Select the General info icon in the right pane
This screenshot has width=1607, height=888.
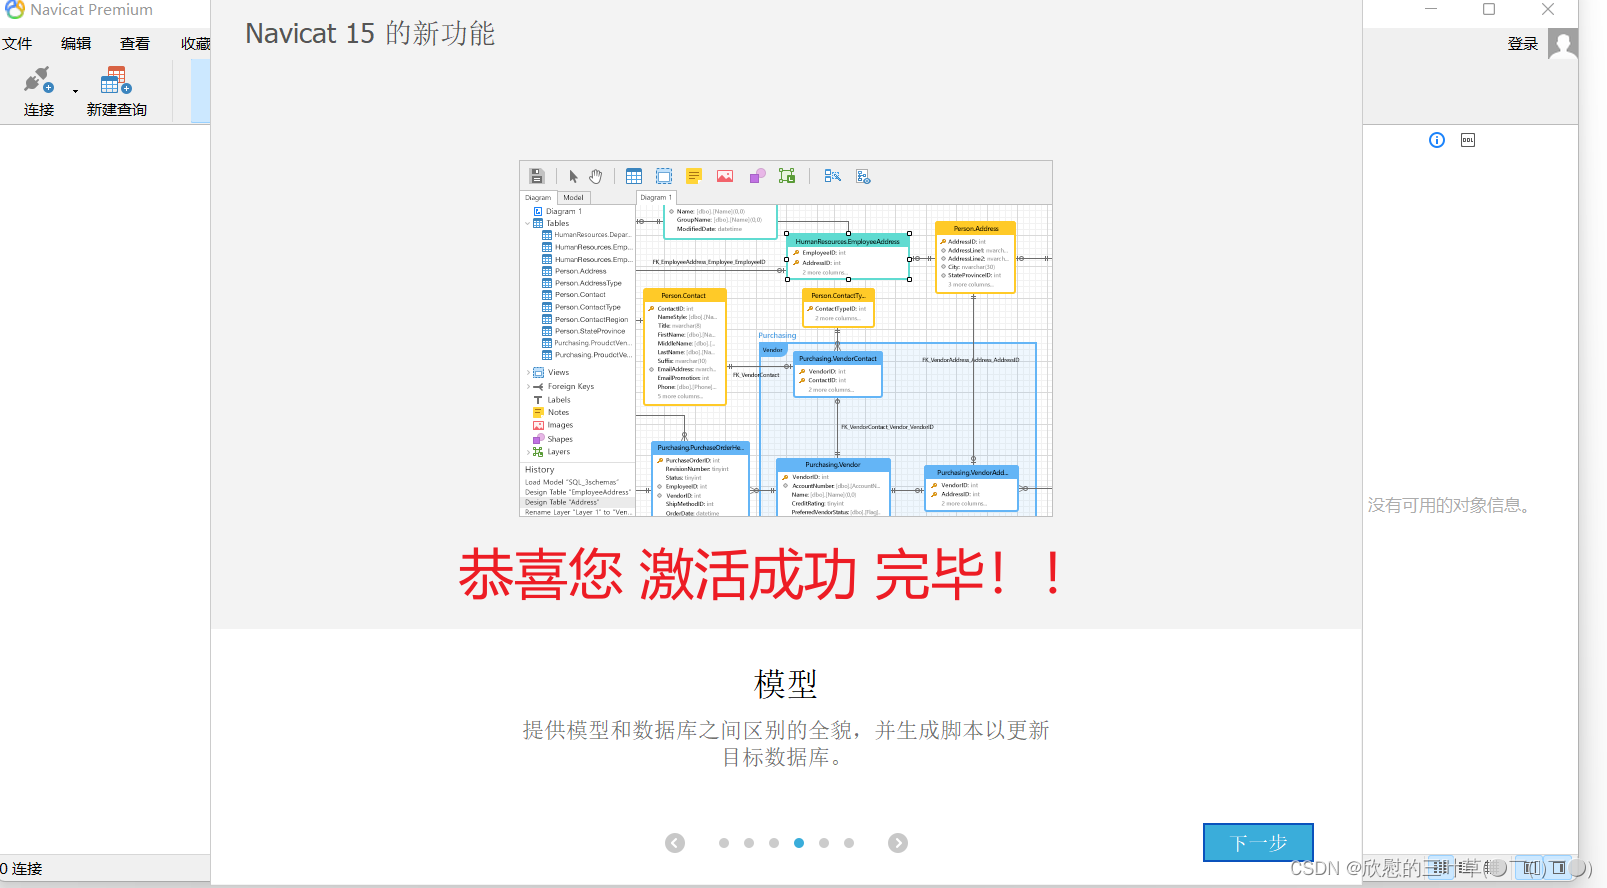pyautogui.click(x=1437, y=140)
